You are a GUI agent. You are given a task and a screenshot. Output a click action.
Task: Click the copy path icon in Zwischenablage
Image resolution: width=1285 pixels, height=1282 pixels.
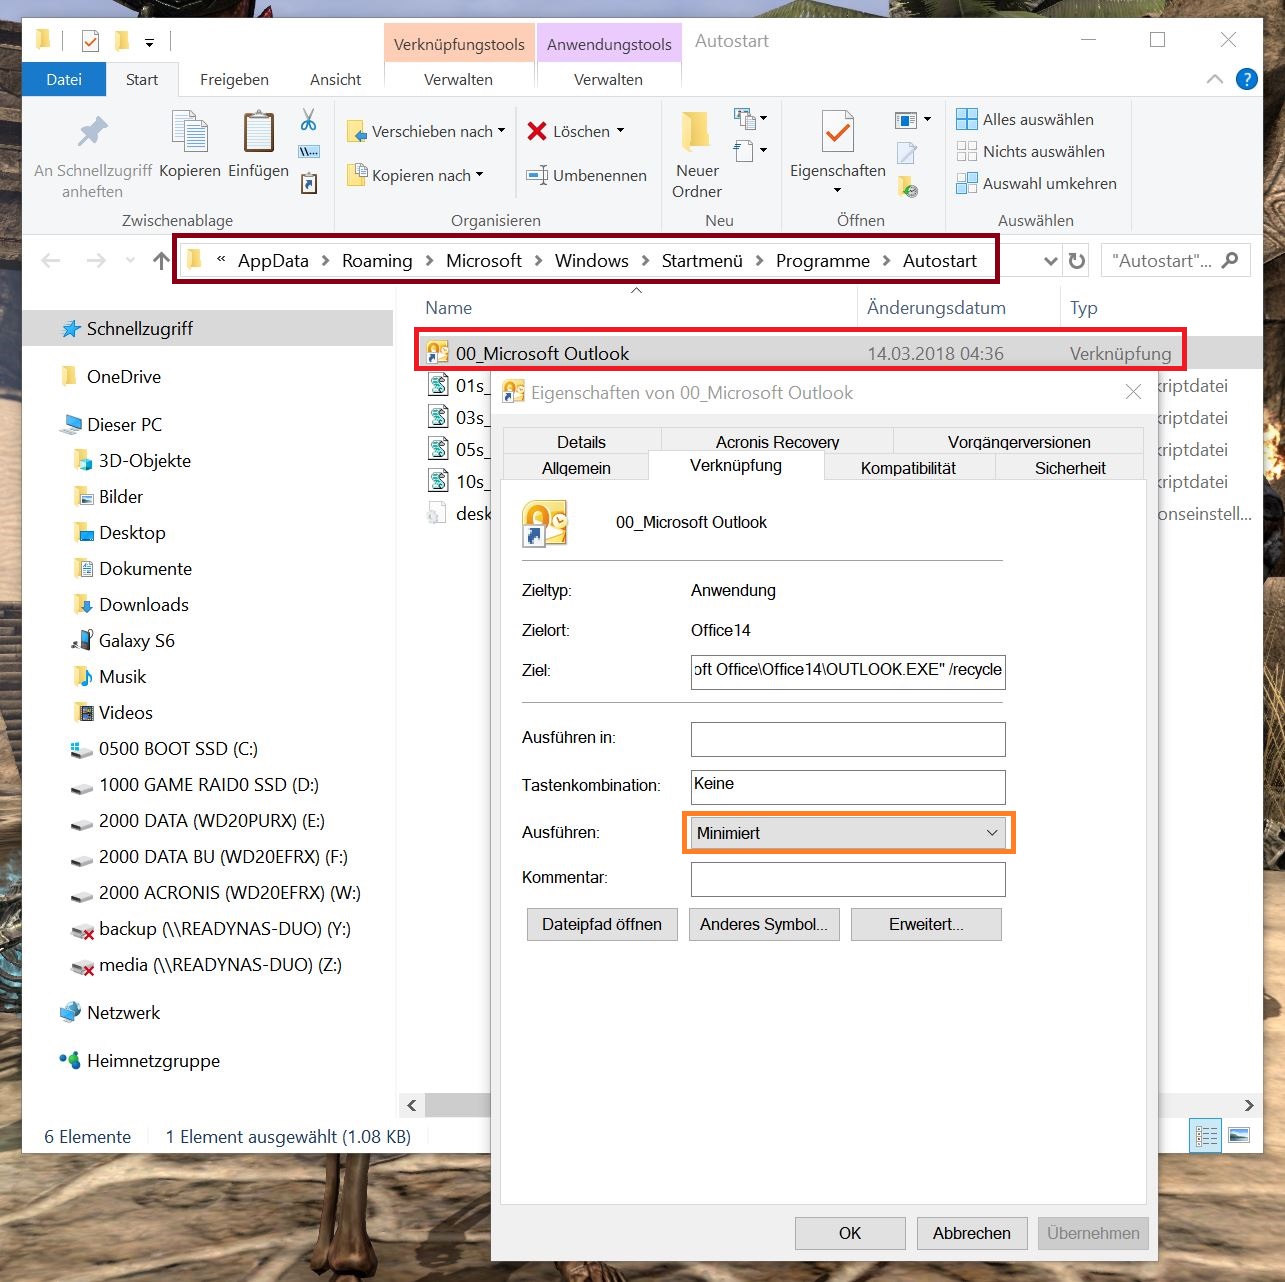coord(308,152)
